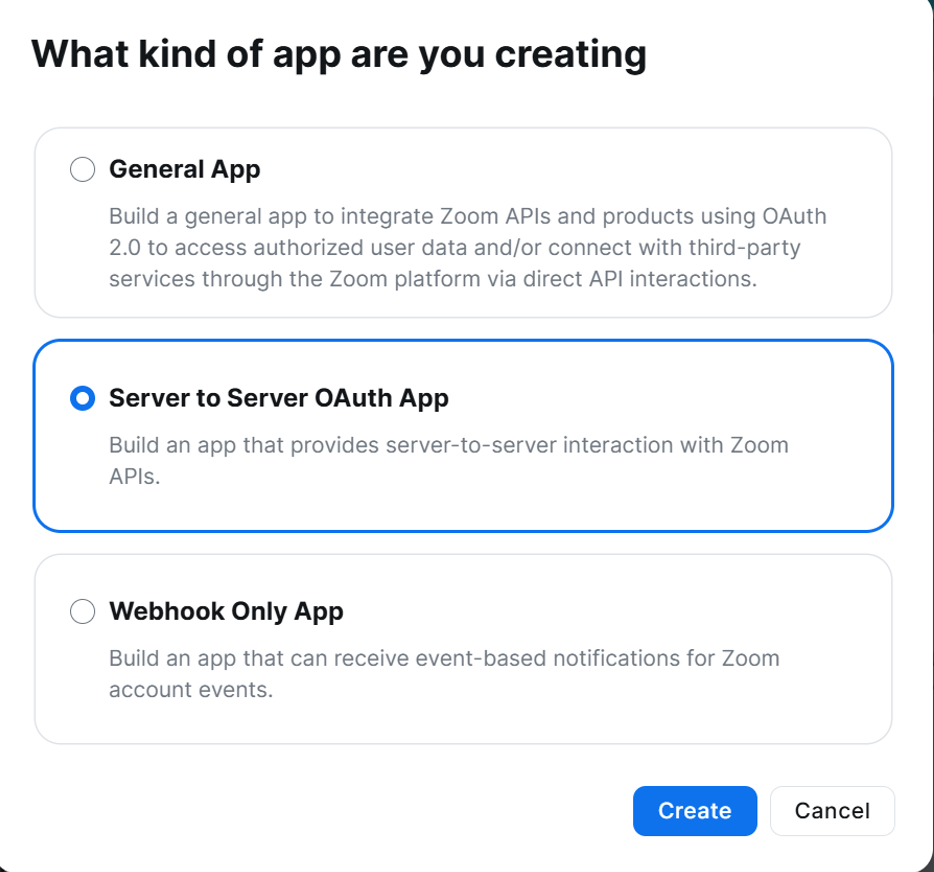Select the General App radio button
934x872 pixels.
[x=82, y=169]
